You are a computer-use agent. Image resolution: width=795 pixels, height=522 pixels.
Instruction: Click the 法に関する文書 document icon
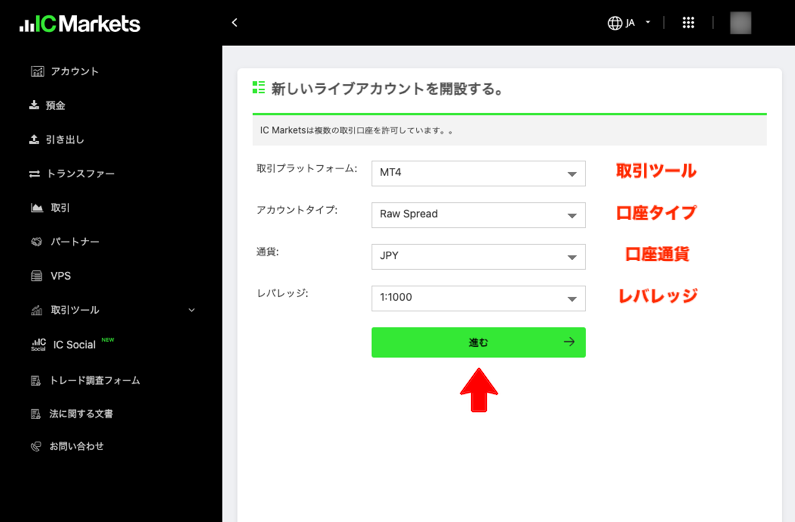coord(36,414)
